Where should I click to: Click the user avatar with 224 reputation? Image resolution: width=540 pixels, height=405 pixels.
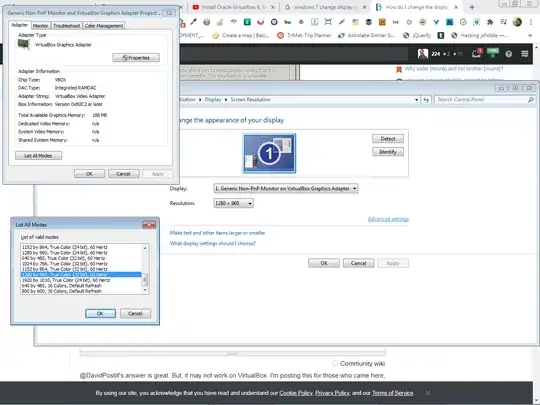(423, 54)
